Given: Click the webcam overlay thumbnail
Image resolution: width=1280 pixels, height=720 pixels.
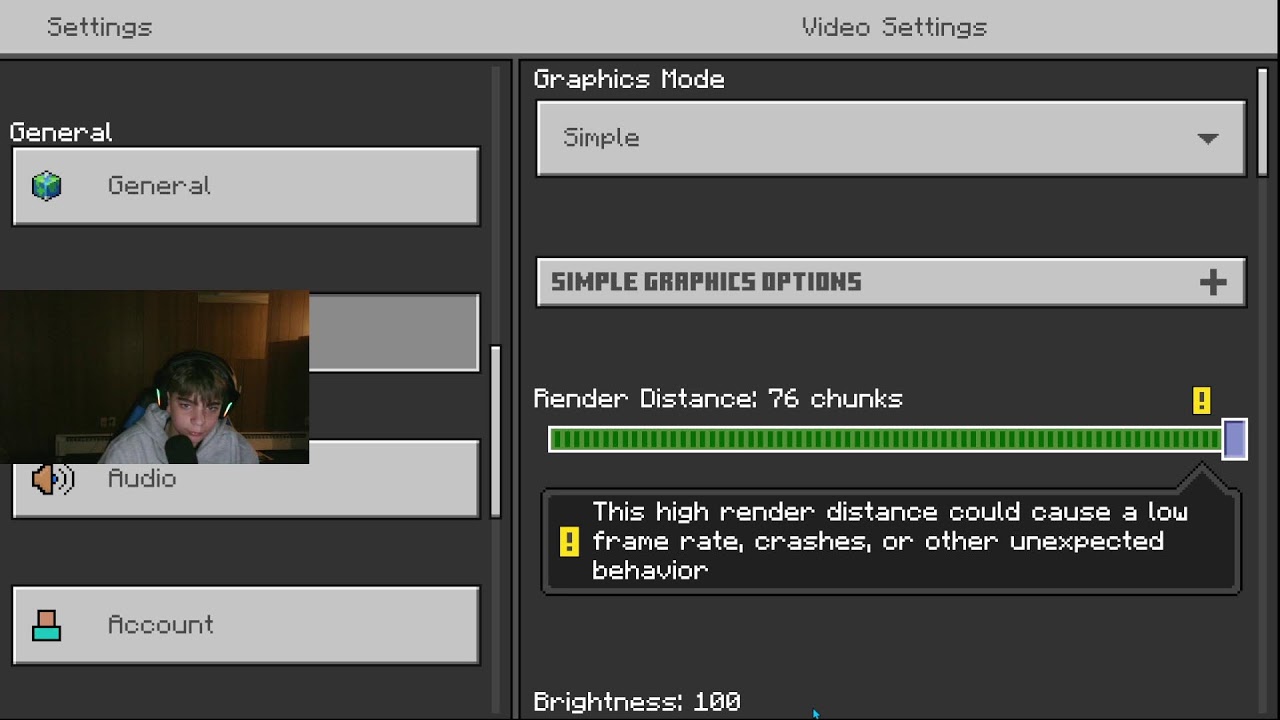Looking at the screenshot, I should pos(155,377).
